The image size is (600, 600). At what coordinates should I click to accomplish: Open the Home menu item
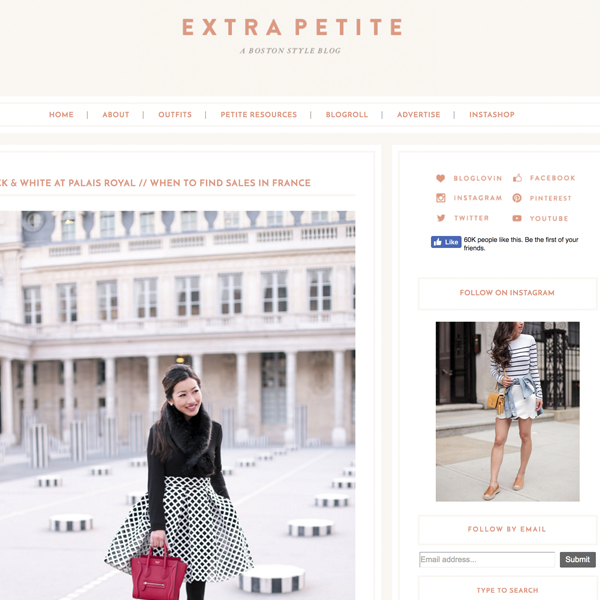pyautogui.click(x=61, y=114)
